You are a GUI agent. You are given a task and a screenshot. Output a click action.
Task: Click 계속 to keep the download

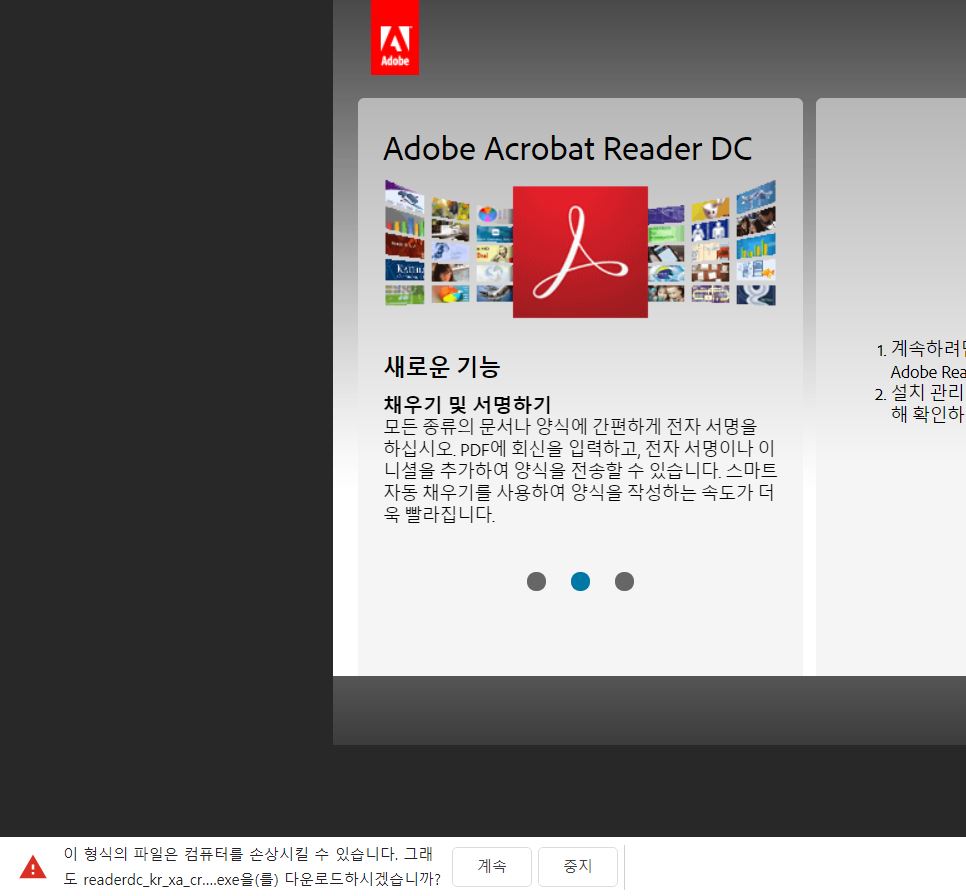tap(492, 866)
